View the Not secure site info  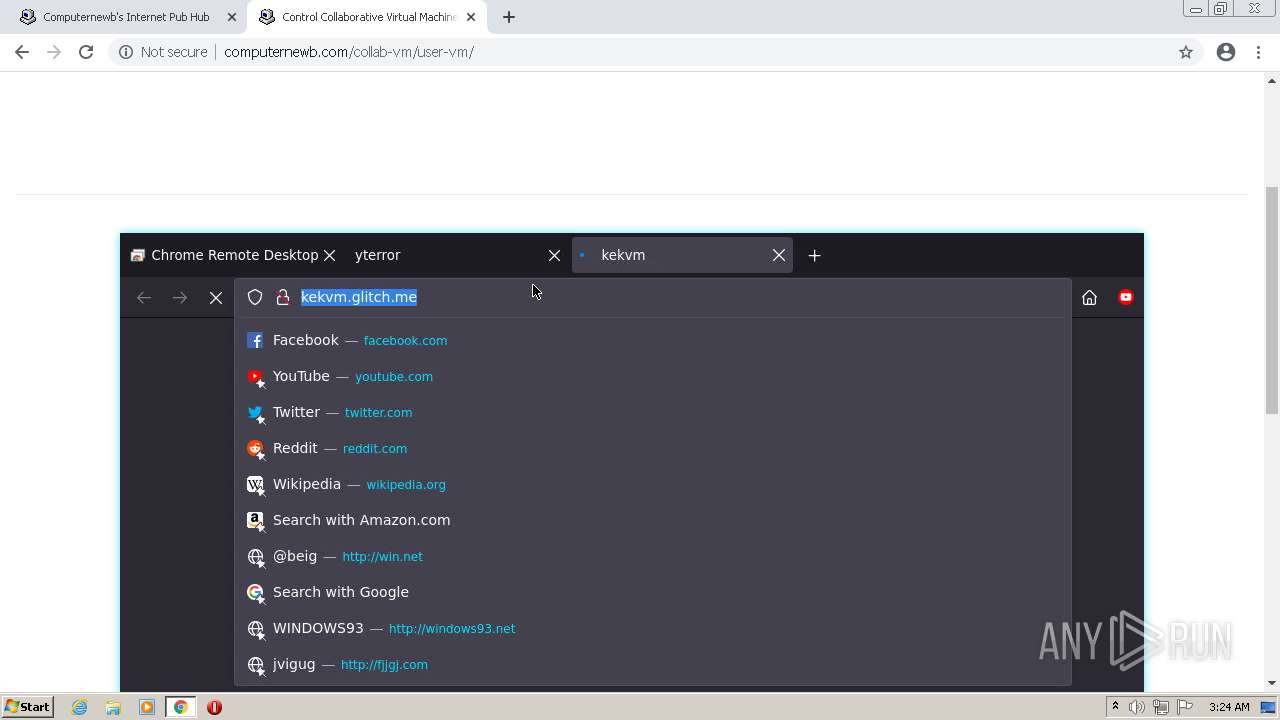point(163,52)
